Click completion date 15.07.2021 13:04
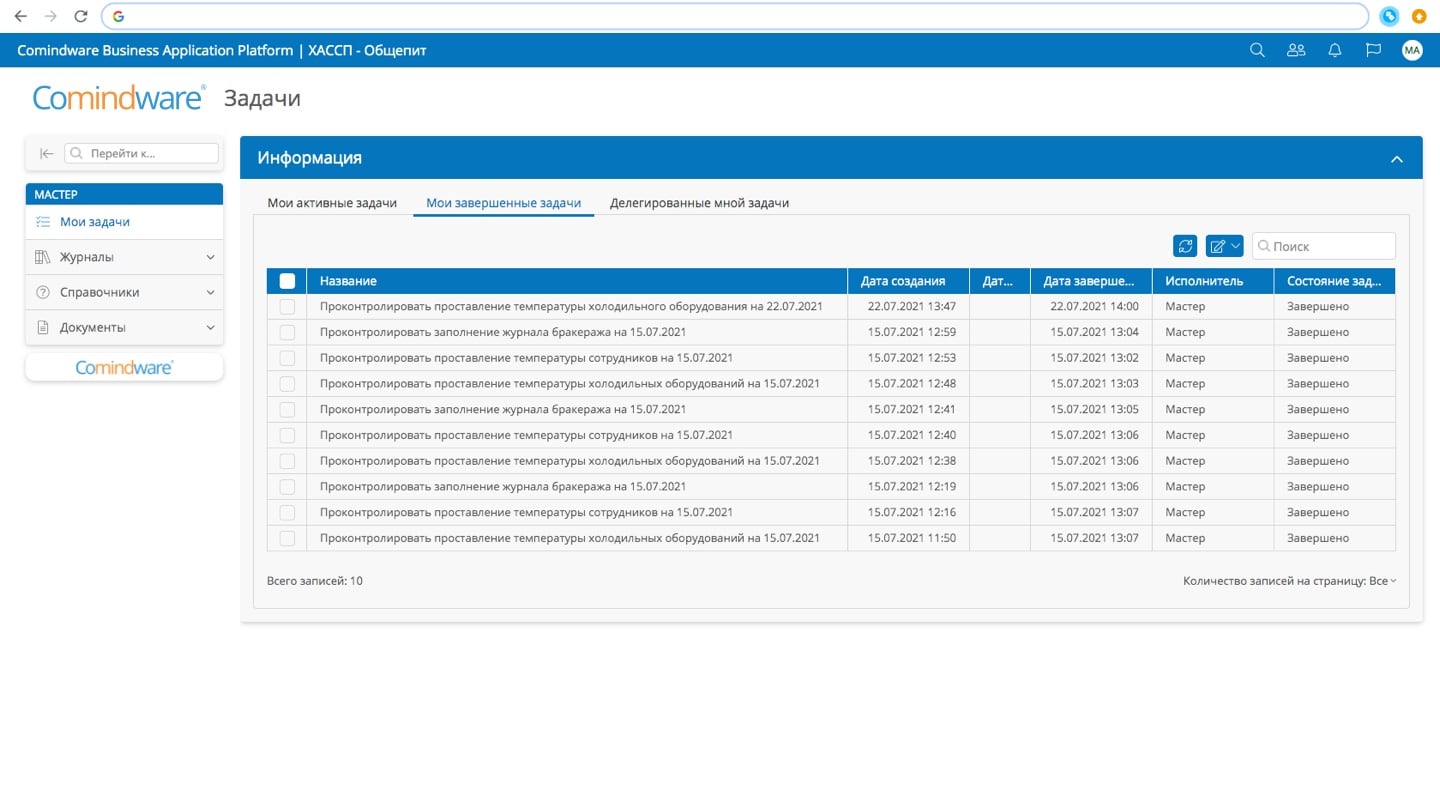The width and height of the screenshot is (1440, 795). coord(1094,332)
